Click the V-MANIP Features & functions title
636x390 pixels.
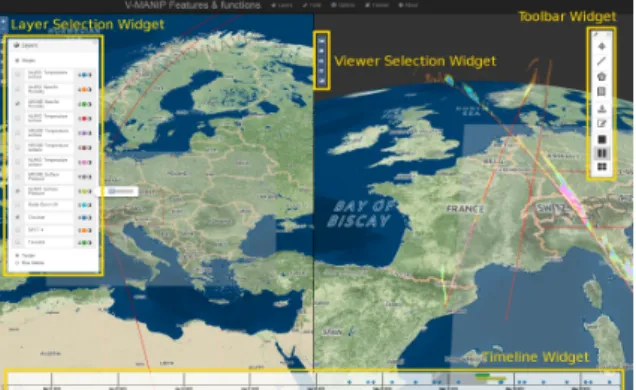coord(193,5)
